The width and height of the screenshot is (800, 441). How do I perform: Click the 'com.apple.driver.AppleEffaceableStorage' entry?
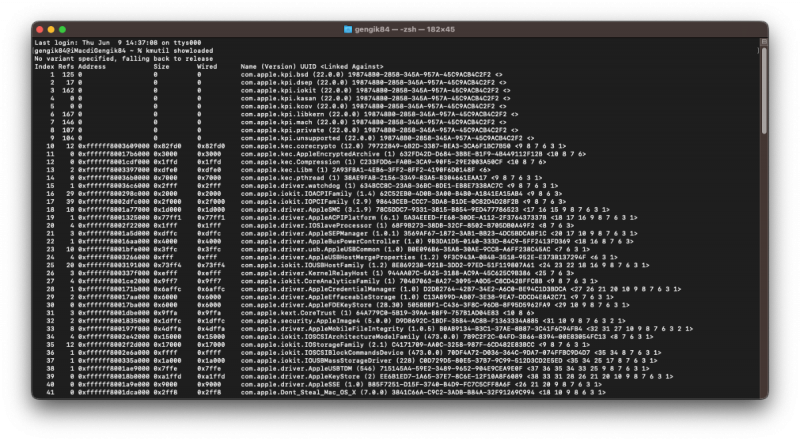pos(318,297)
